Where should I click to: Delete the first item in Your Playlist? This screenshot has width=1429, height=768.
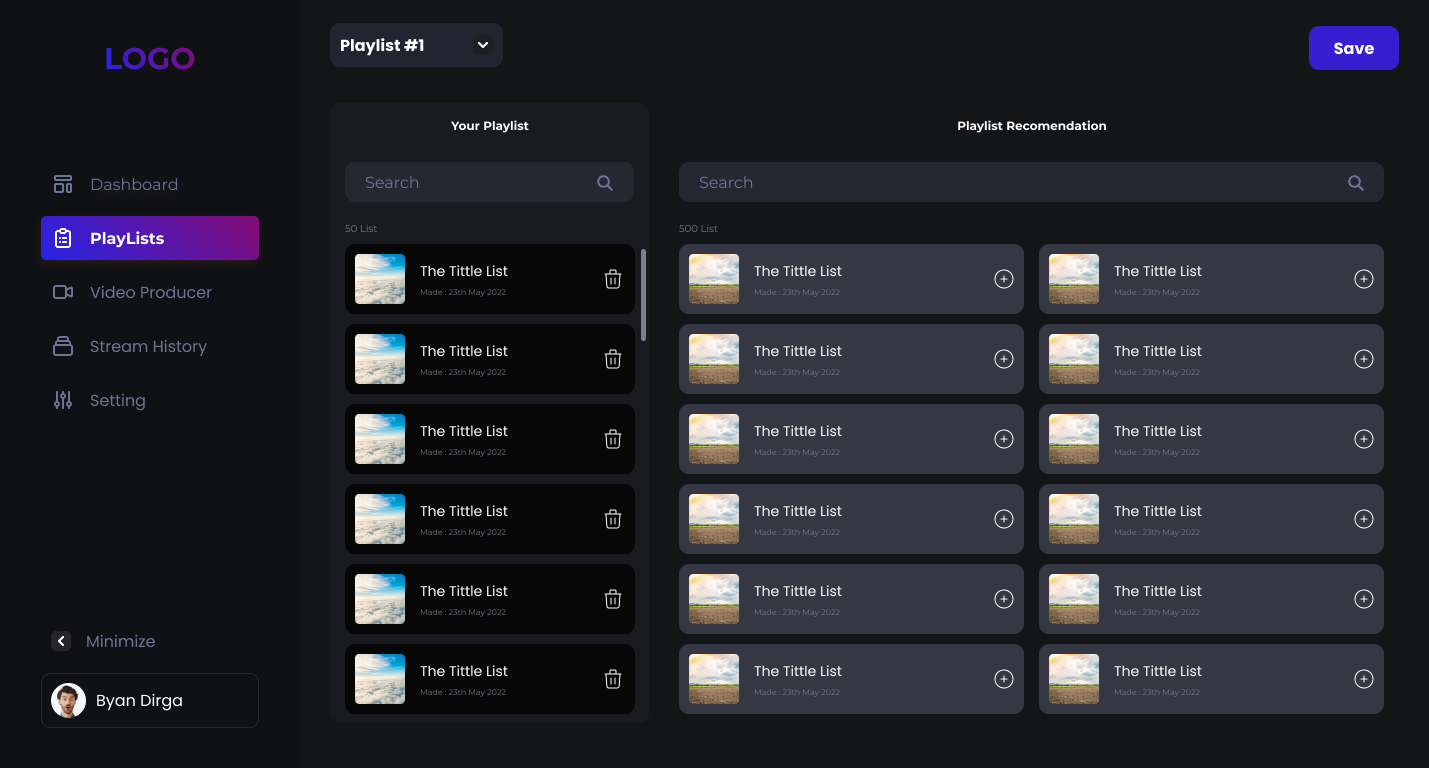613,279
